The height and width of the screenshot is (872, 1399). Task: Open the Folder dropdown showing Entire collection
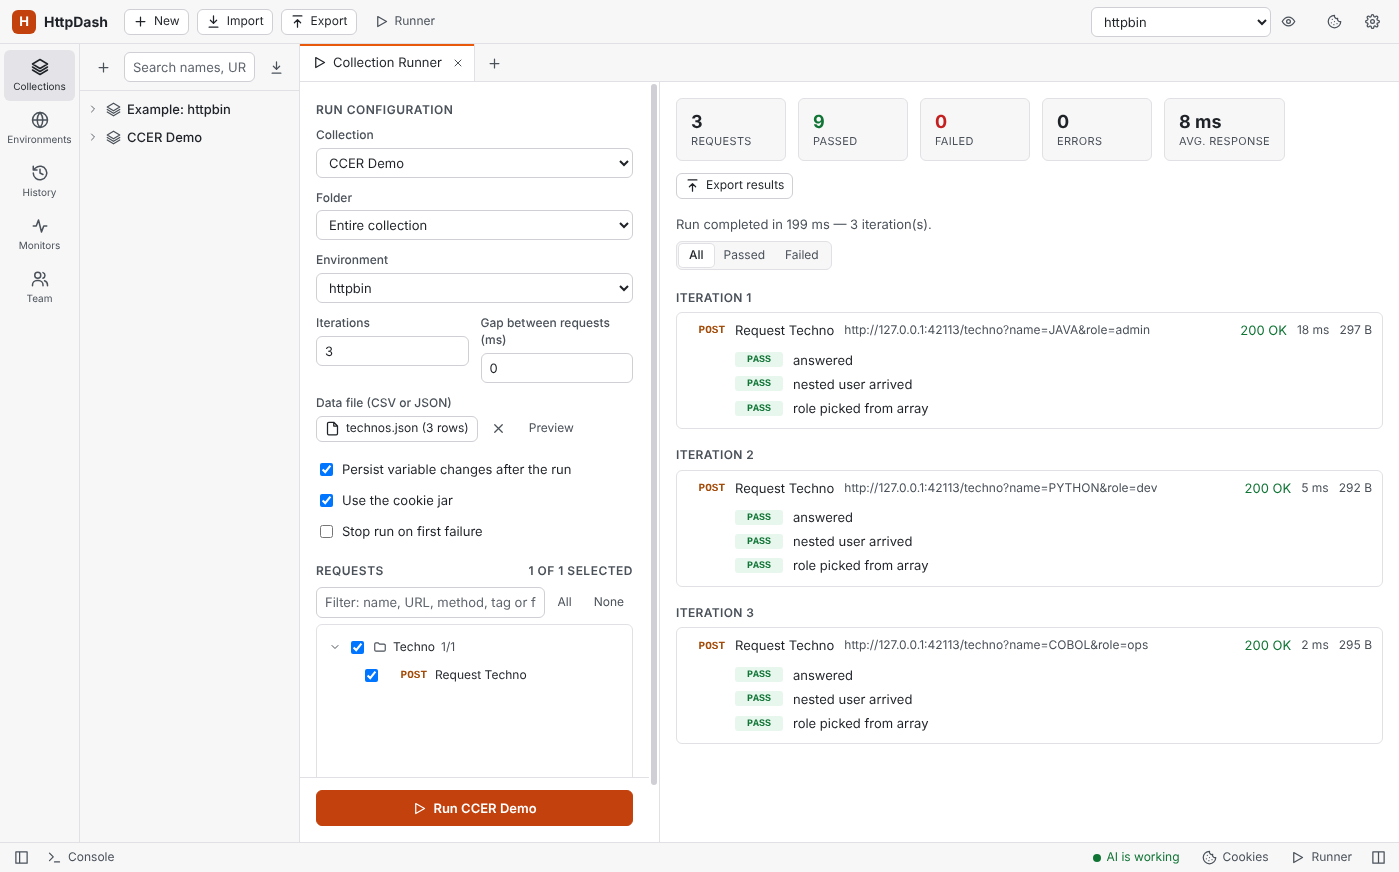pyautogui.click(x=474, y=225)
